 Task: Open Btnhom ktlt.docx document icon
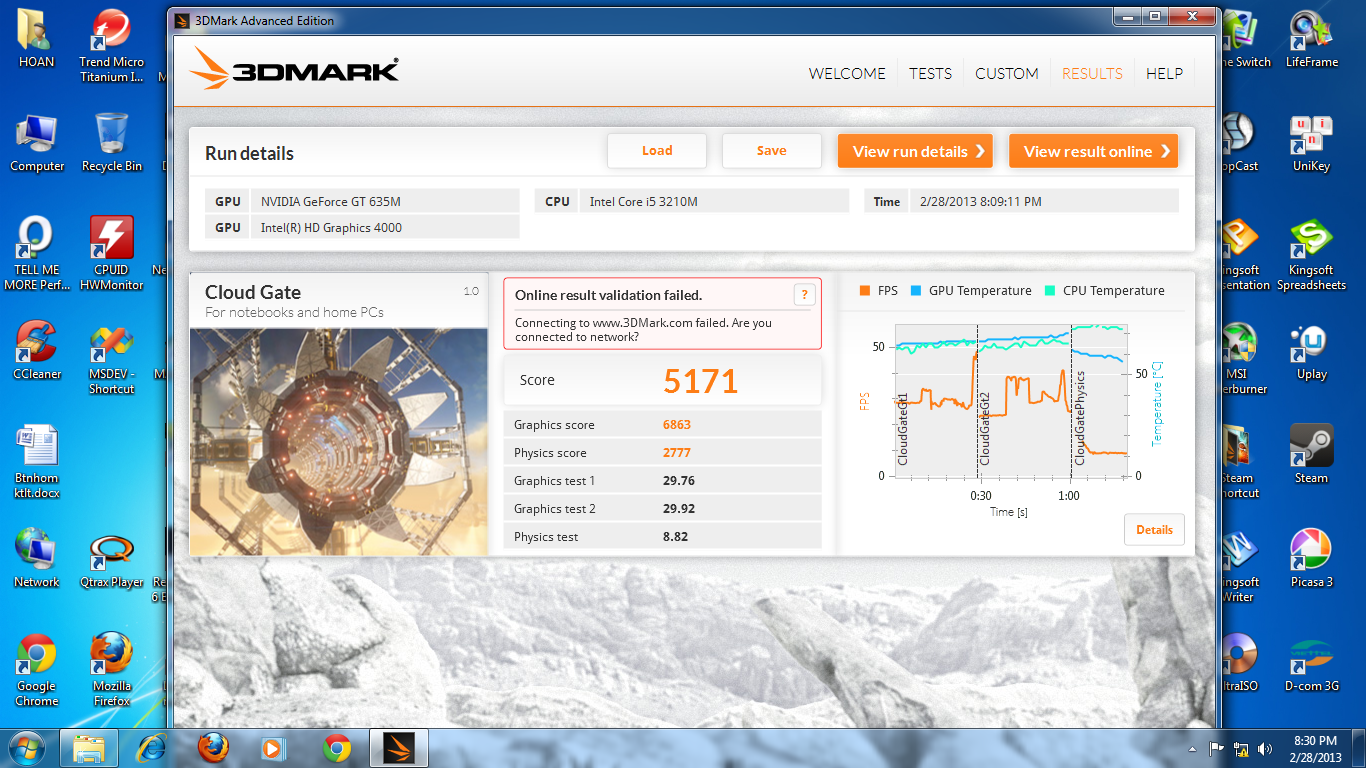tap(37, 463)
